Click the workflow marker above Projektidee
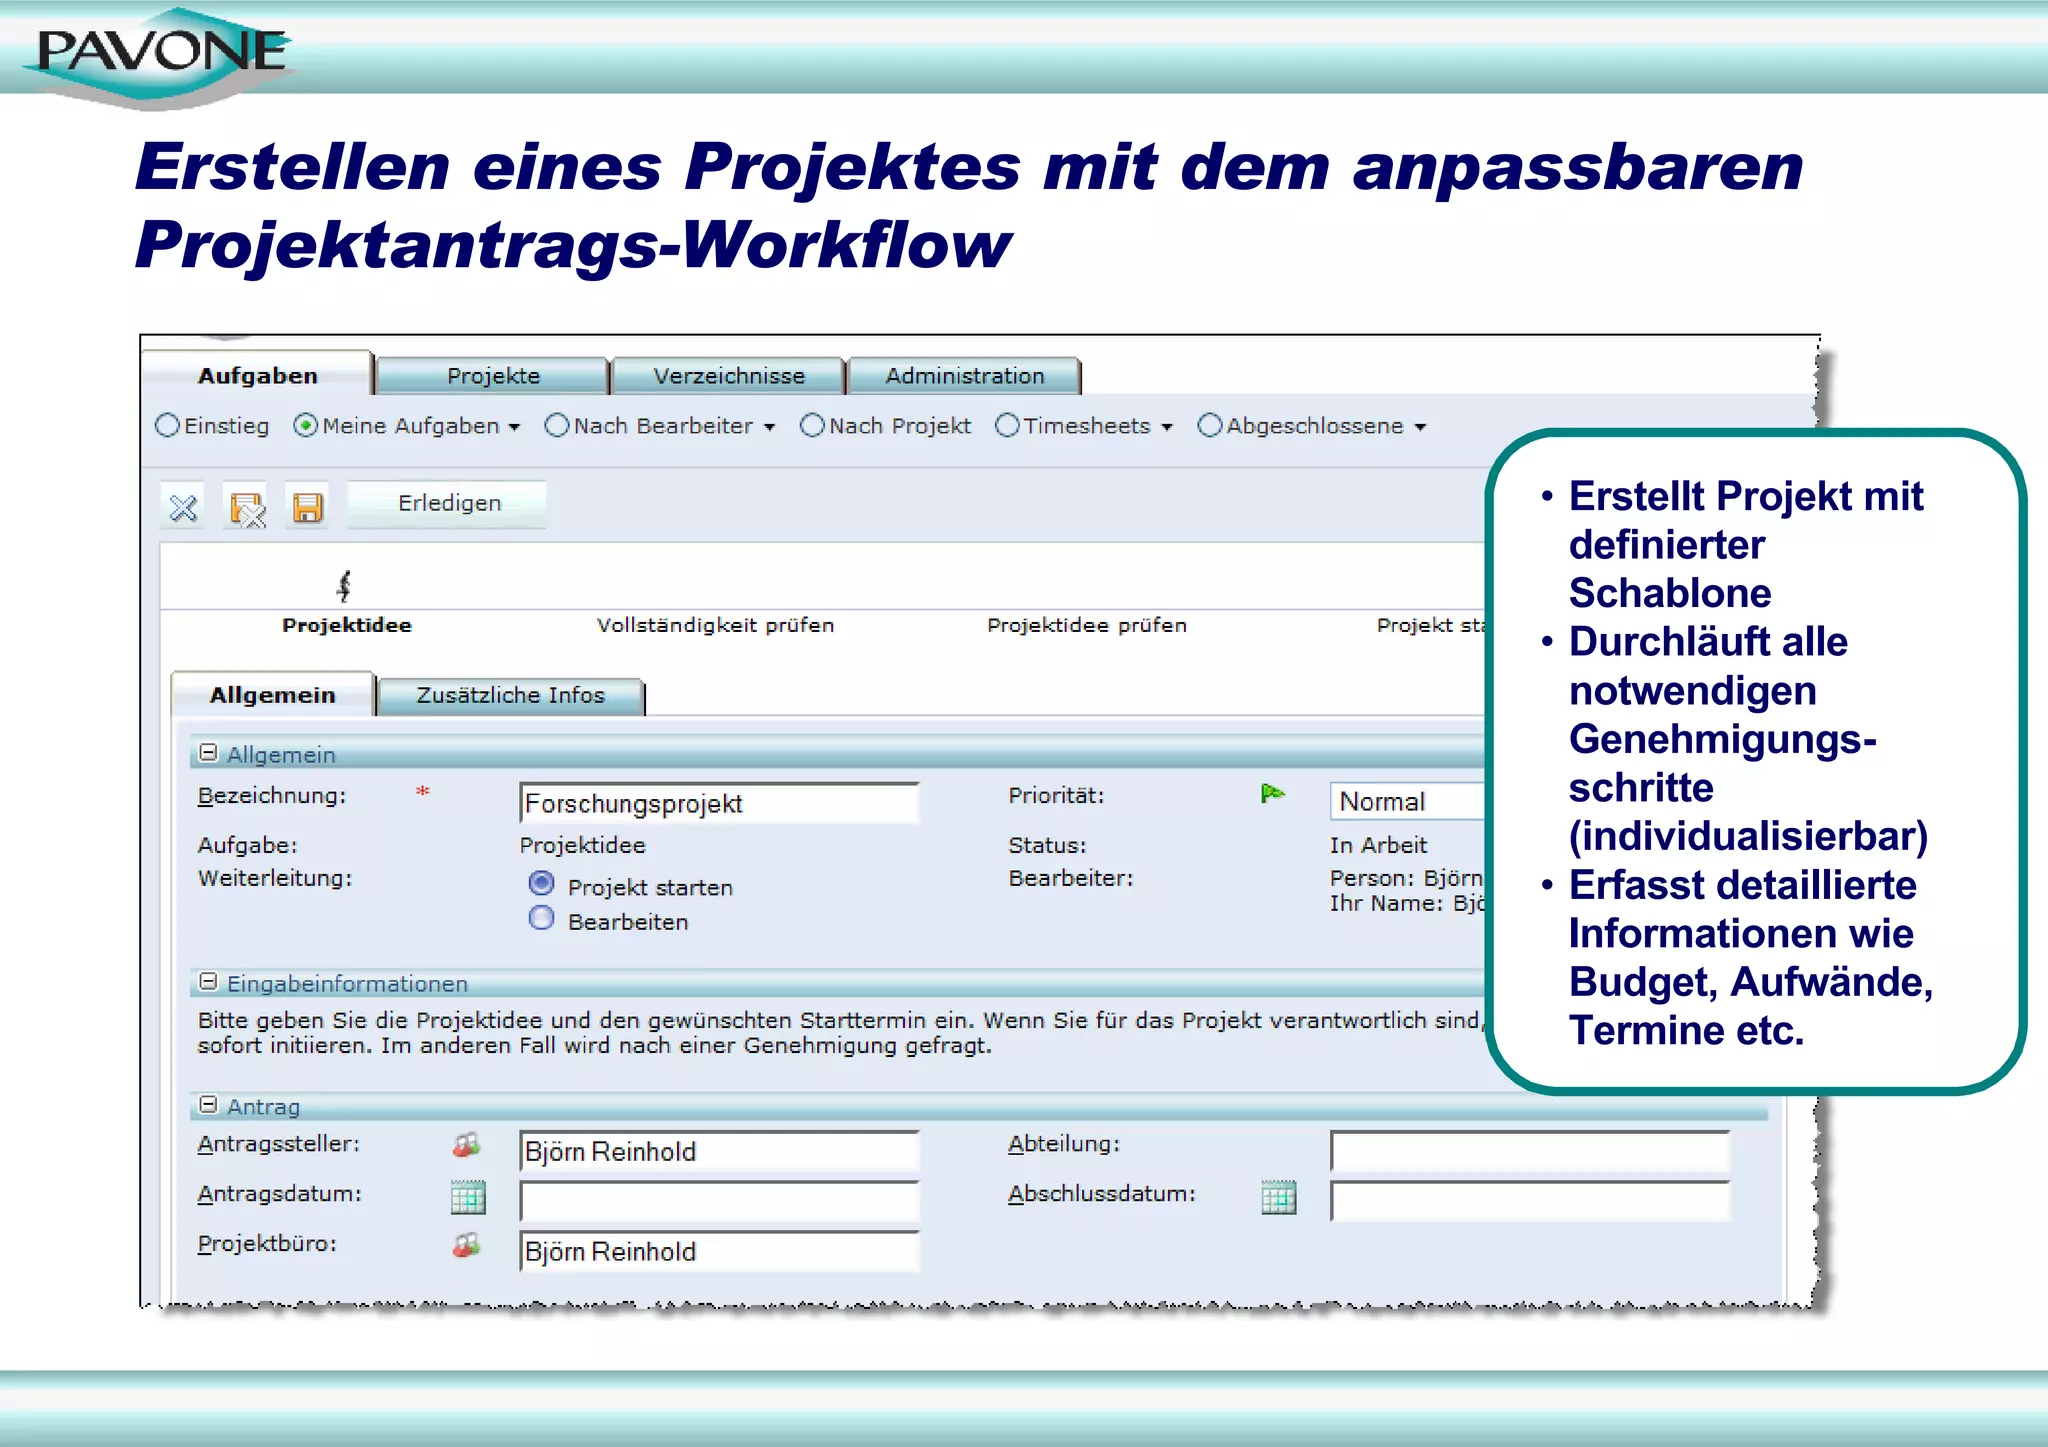 coord(344,585)
